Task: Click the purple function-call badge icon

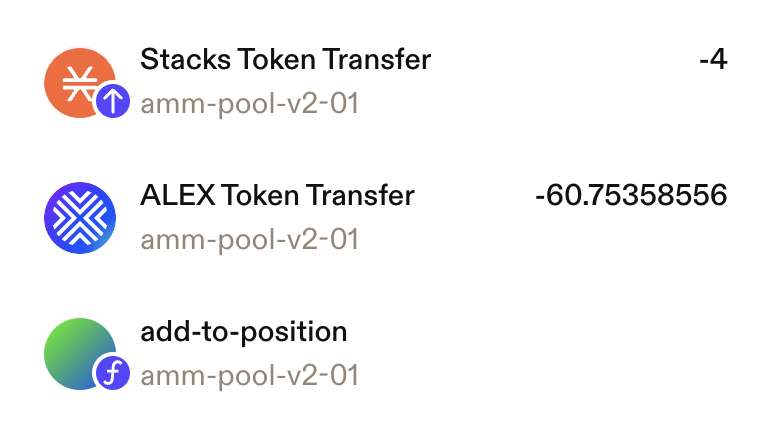Action: tap(113, 373)
